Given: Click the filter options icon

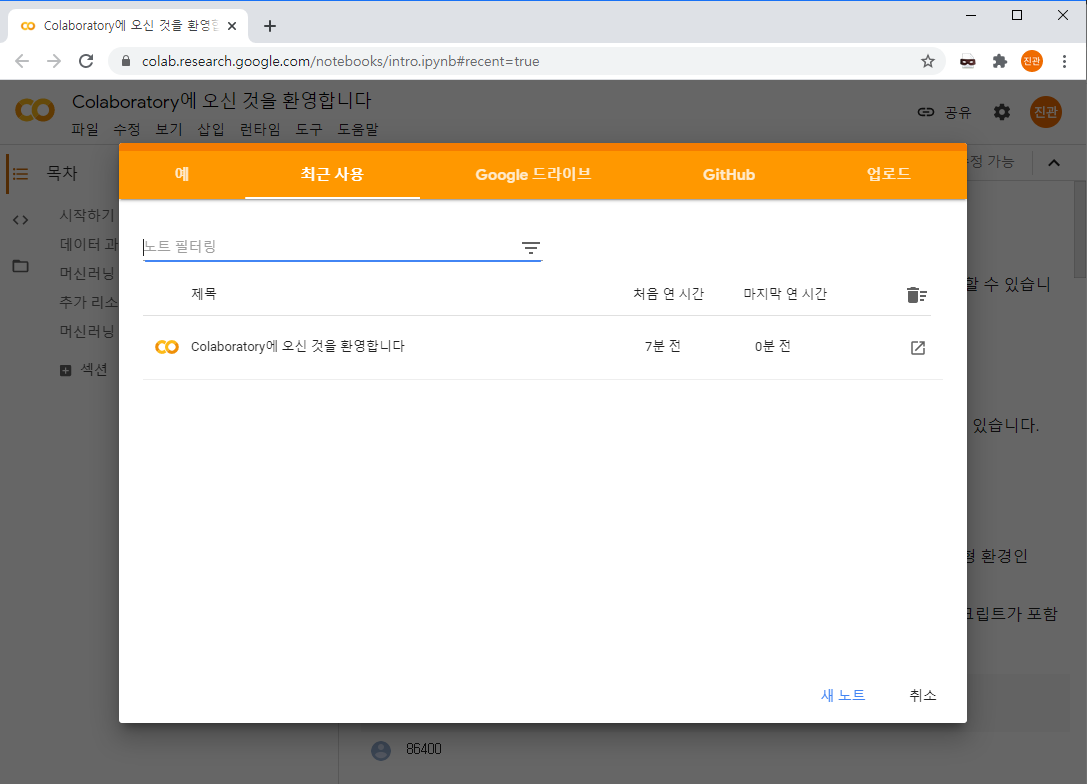Looking at the screenshot, I should tap(531, 248).
